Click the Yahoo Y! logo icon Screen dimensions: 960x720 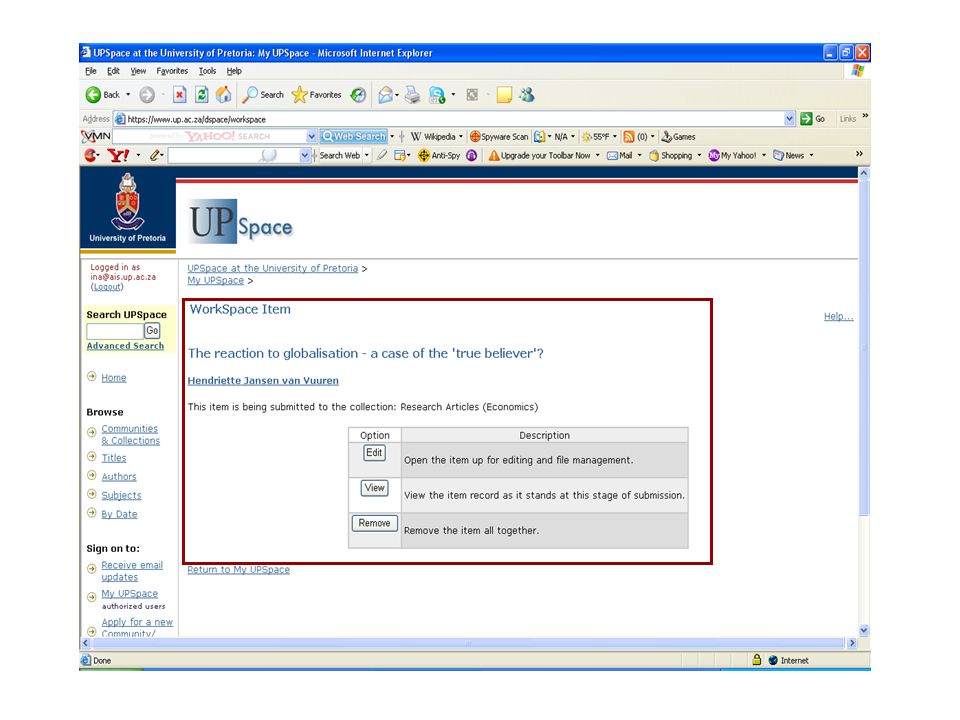(x=118, y=156)
